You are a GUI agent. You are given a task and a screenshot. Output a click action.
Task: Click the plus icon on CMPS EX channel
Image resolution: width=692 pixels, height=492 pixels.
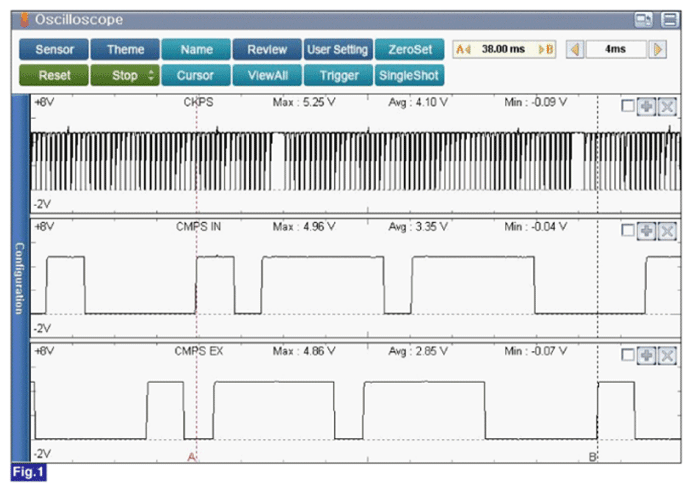646,355
